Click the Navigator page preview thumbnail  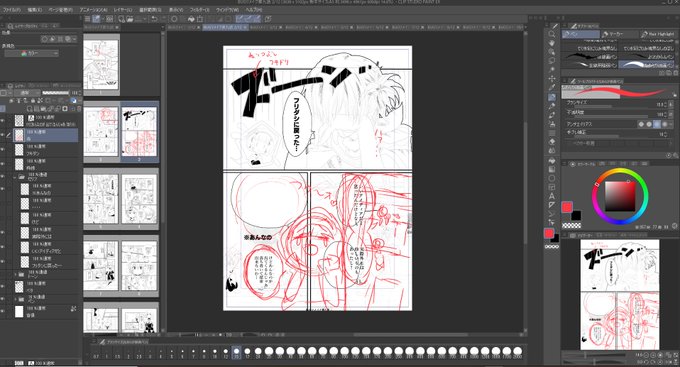click(620, 294)
